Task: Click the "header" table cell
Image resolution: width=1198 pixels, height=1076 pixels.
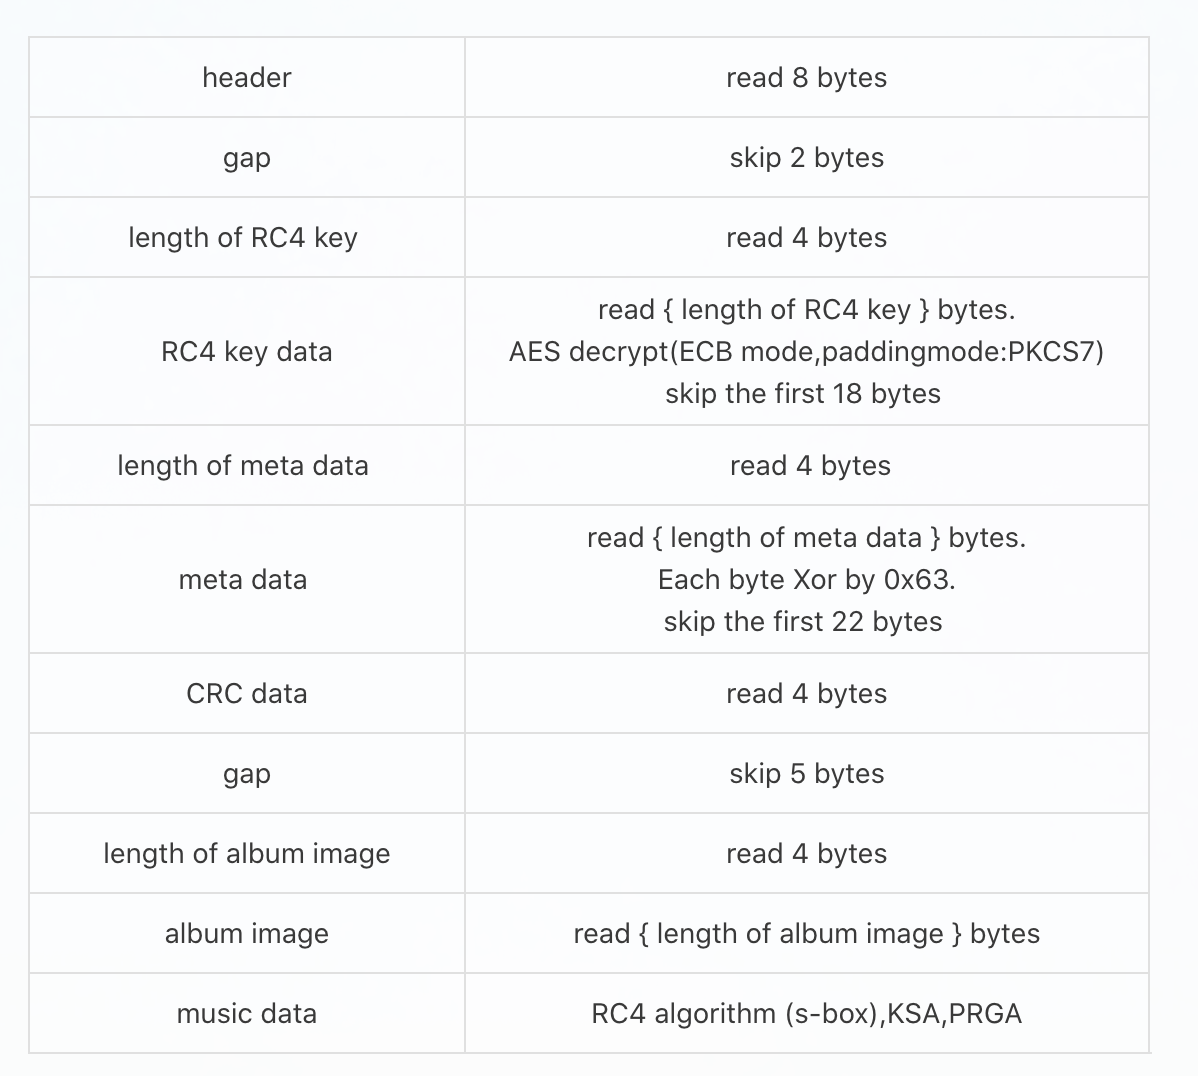Action: (x=246, y=78)
